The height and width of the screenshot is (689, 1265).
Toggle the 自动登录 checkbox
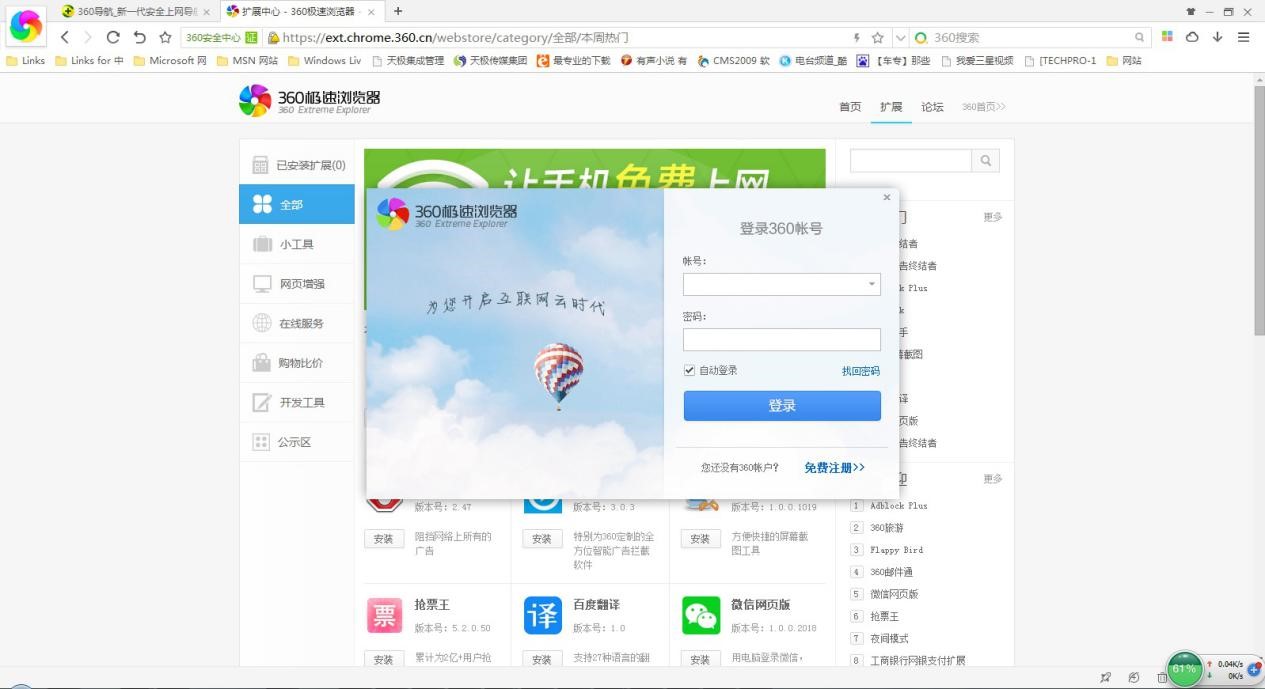[689, 370]
